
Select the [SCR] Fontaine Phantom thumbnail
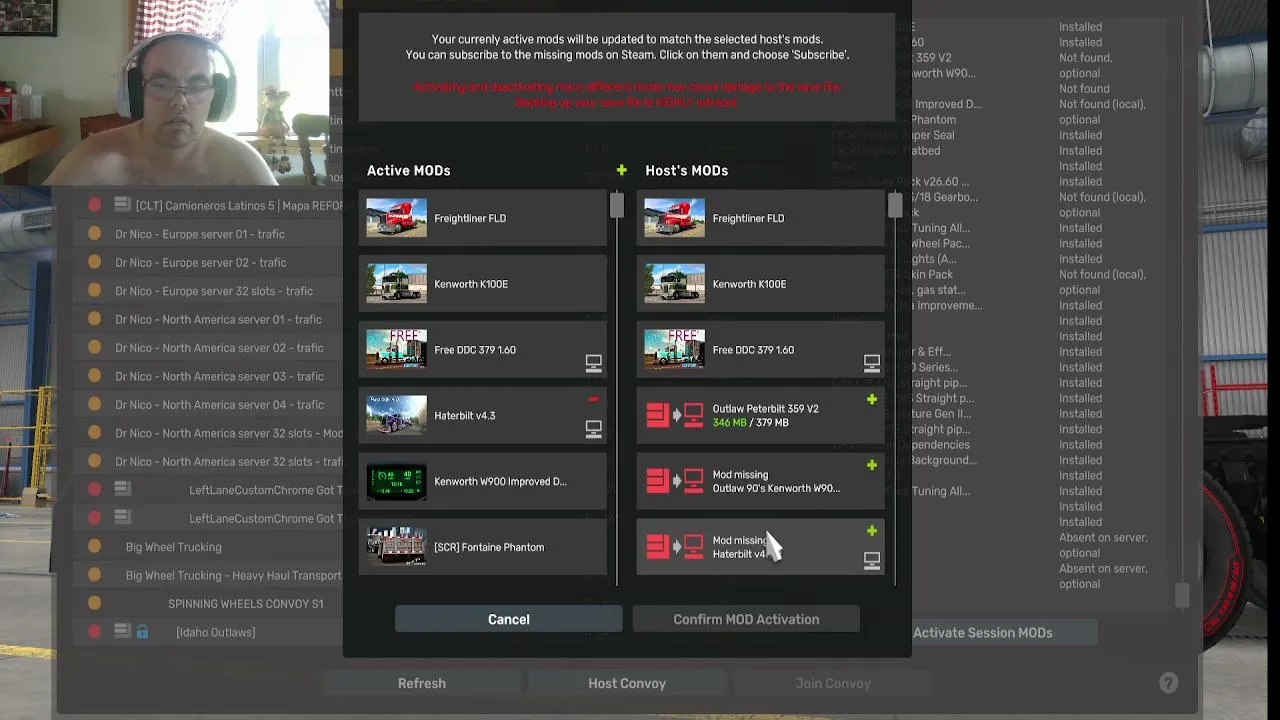tap(396, 547)
